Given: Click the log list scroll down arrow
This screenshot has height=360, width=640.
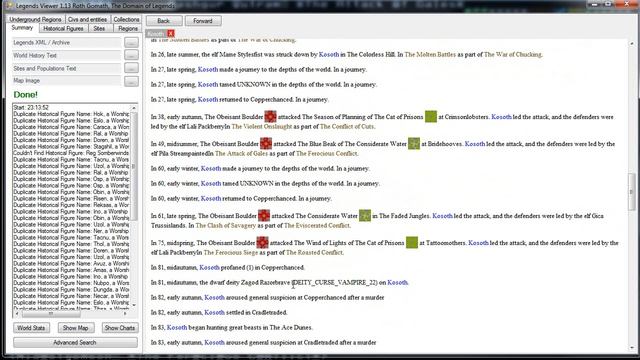Looking at the screenshot, I should (x=134, y=305).
